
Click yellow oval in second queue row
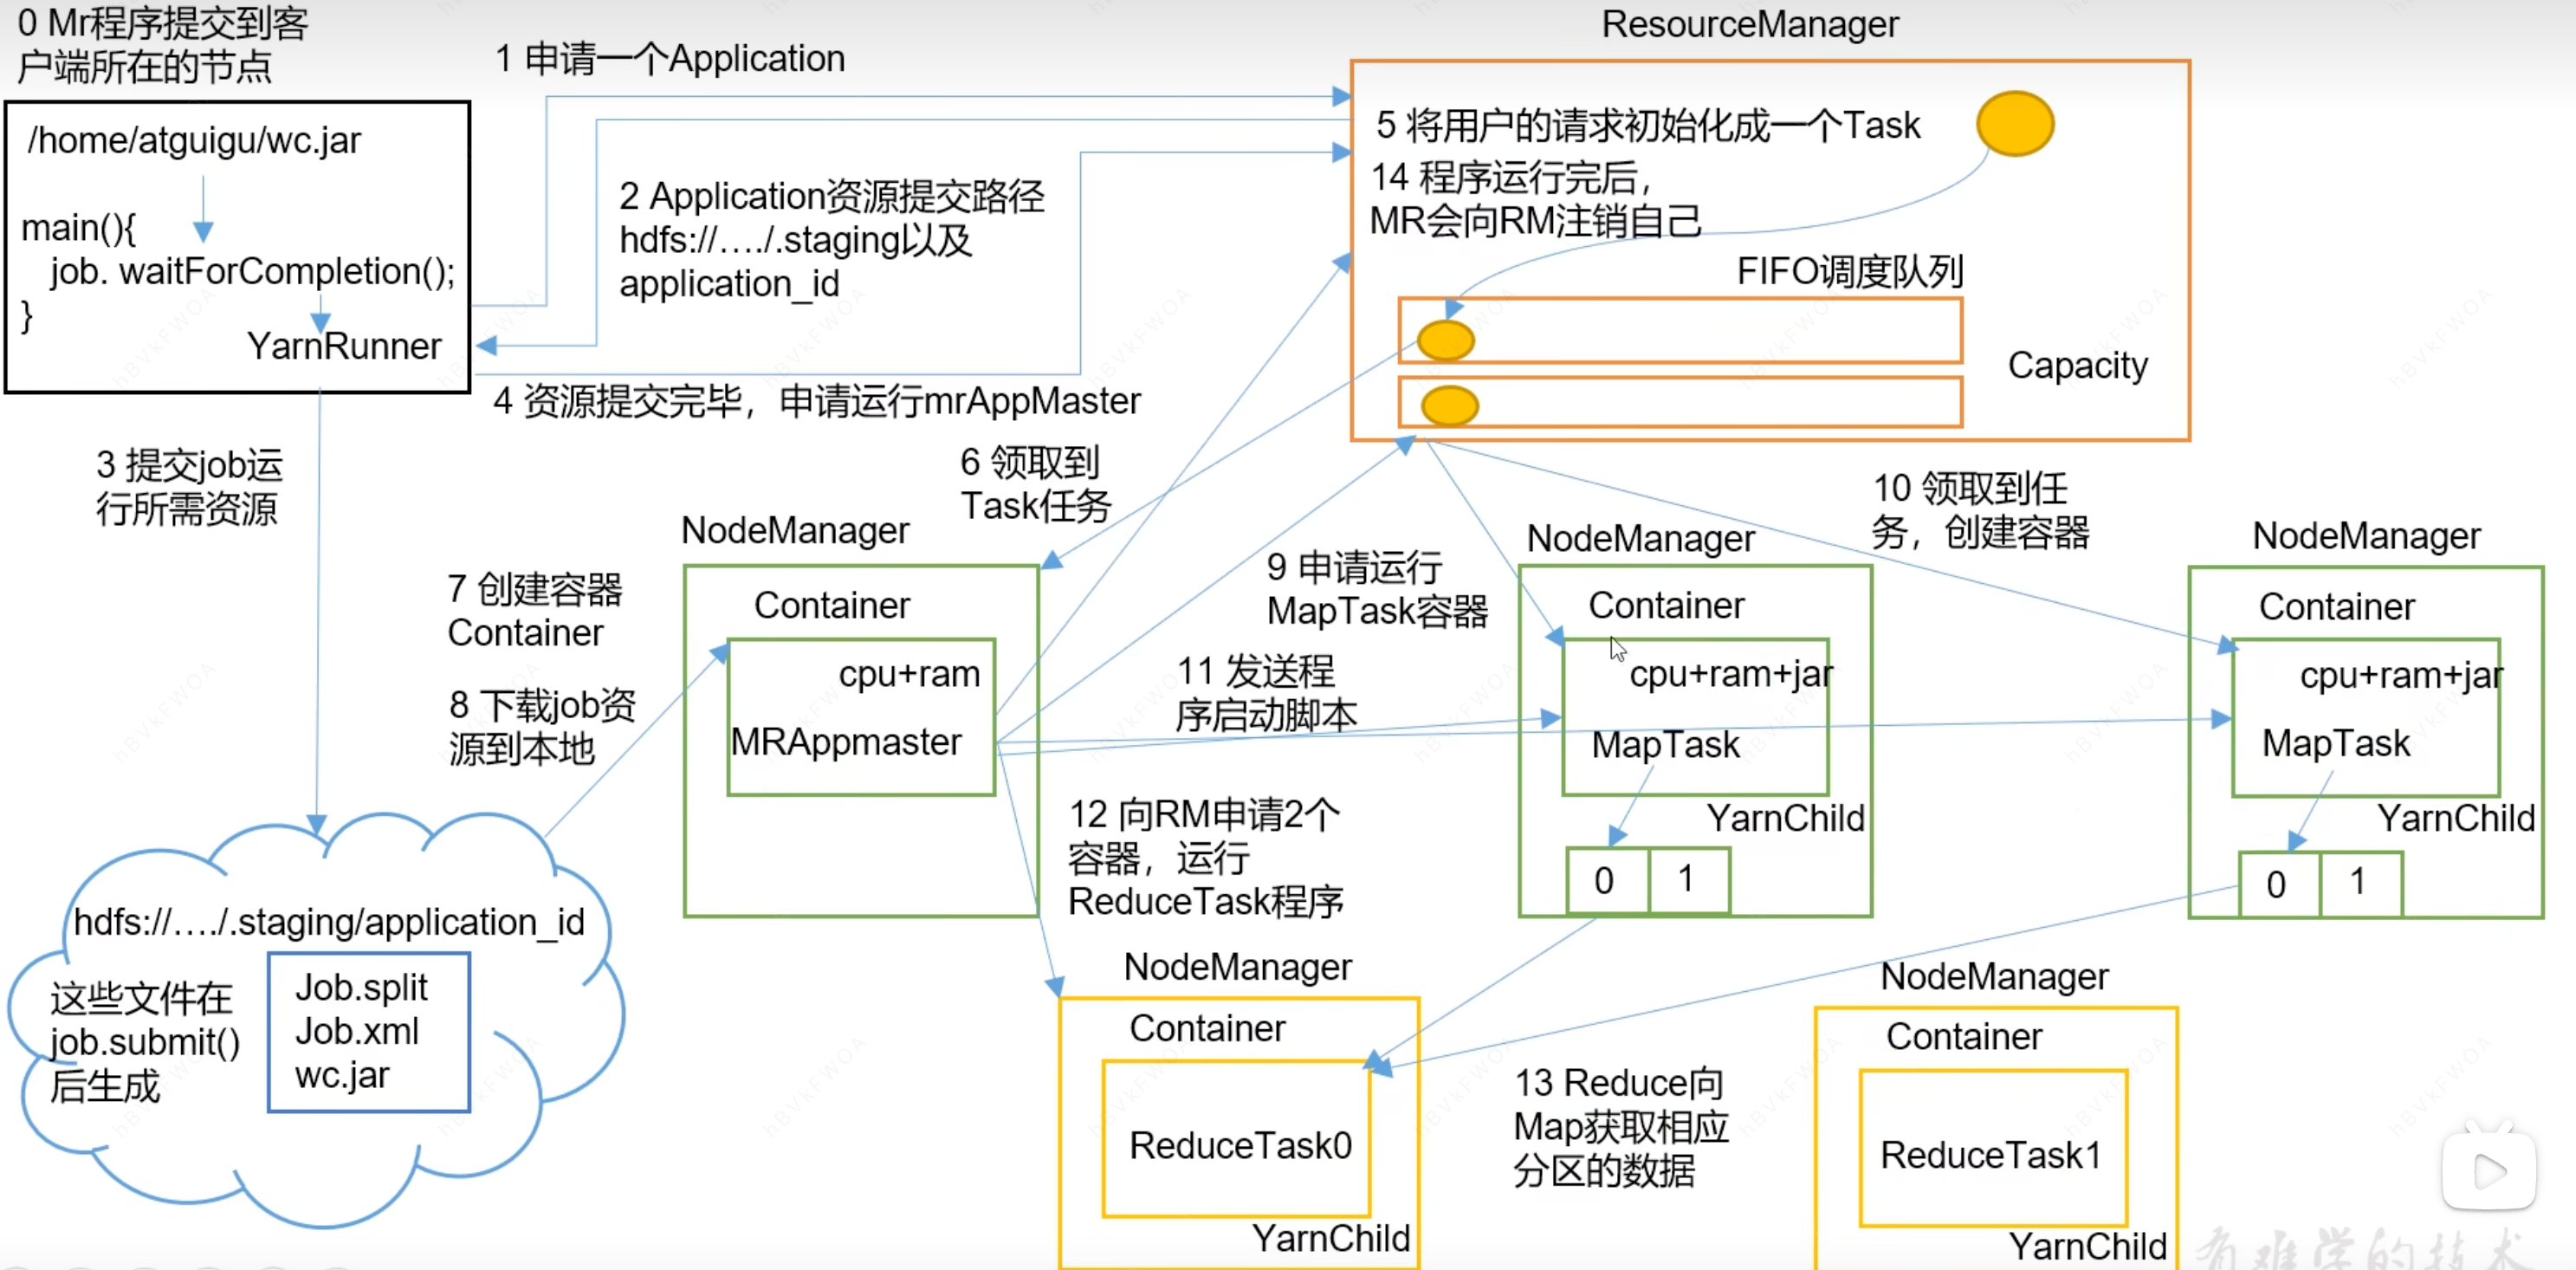pos(1449,405)
